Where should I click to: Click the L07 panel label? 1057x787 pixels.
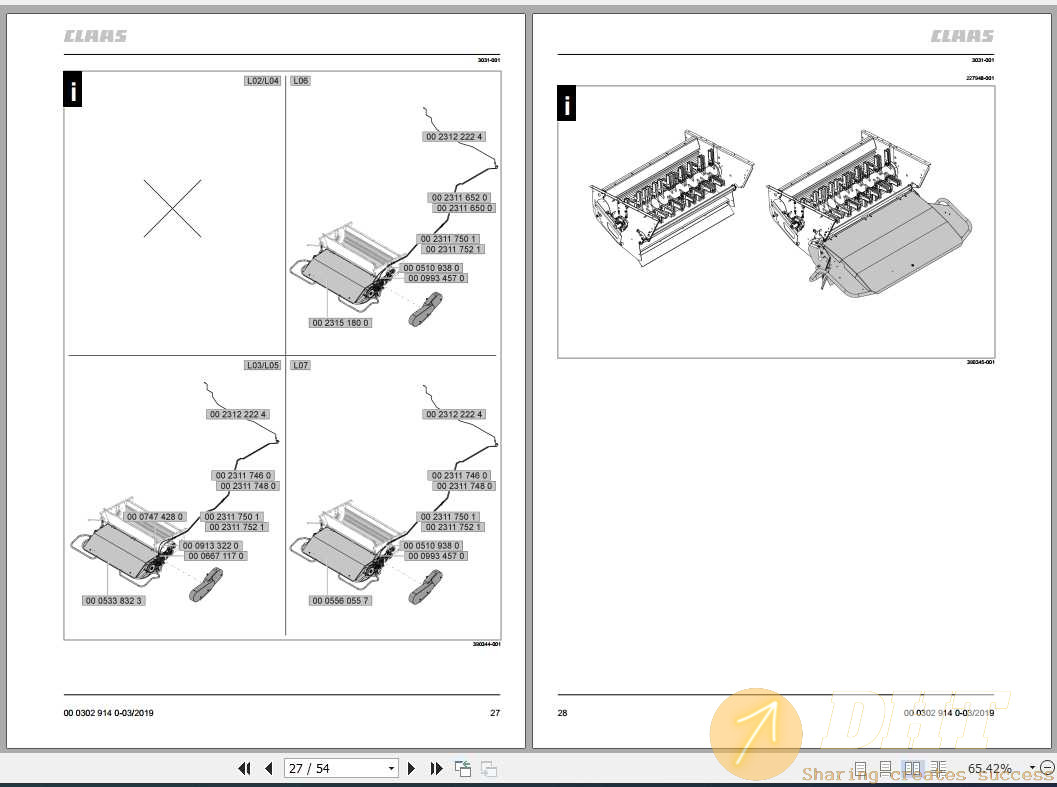pos(301,365)
